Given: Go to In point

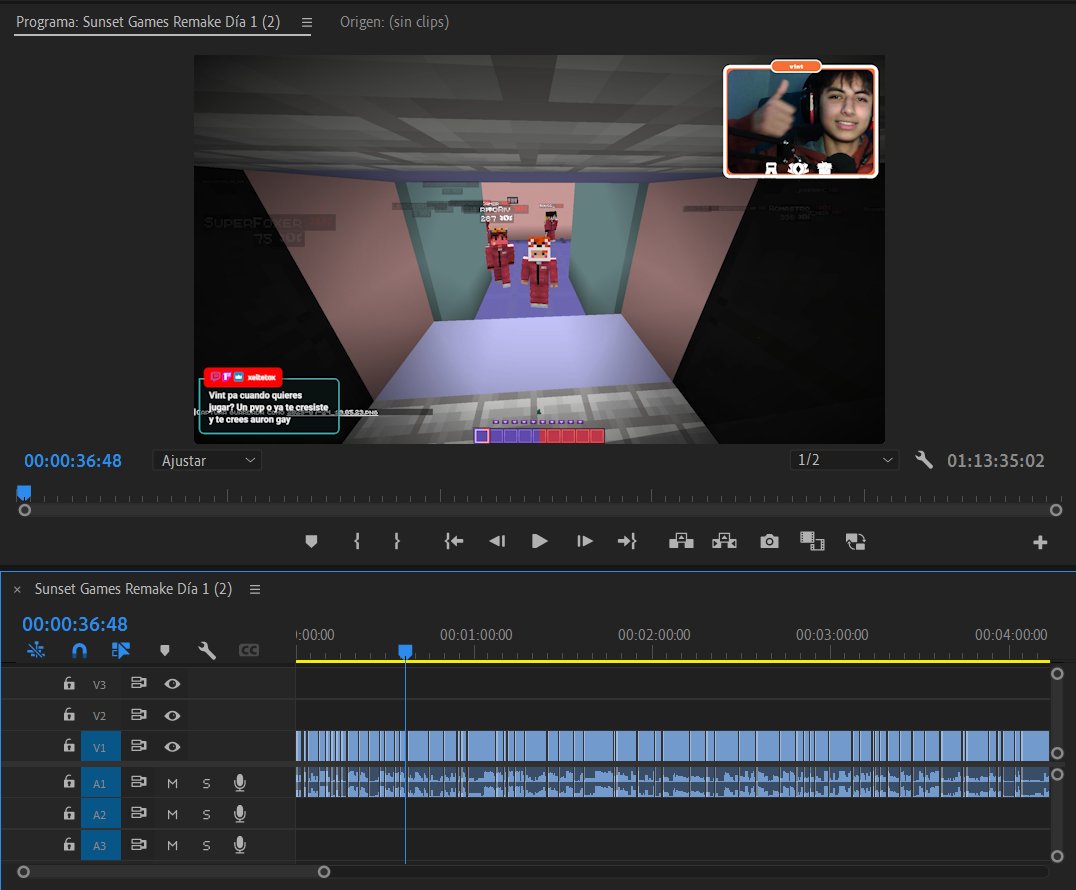Looking at the screenshot, I should coord(454,541).
